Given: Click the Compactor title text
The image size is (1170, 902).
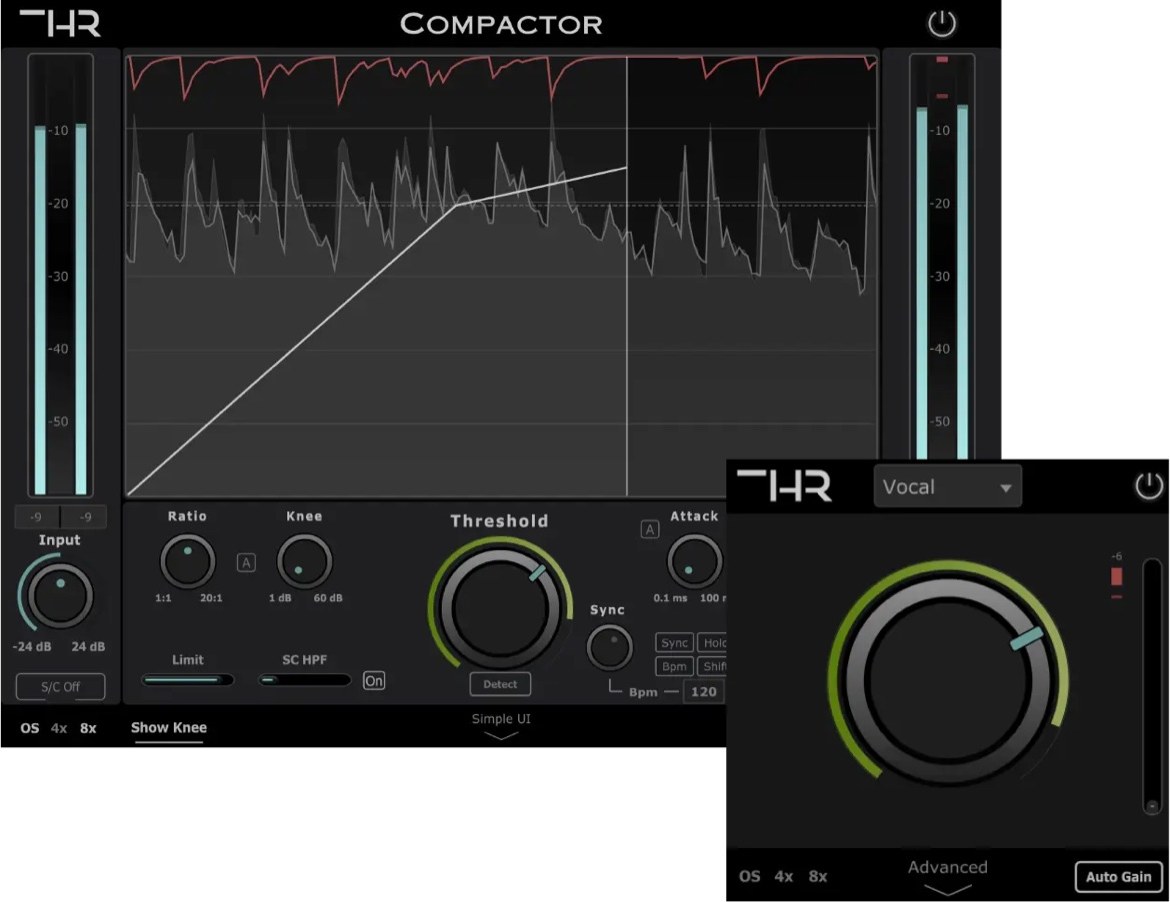Looking at the screenshot, I should click(501, 24).
